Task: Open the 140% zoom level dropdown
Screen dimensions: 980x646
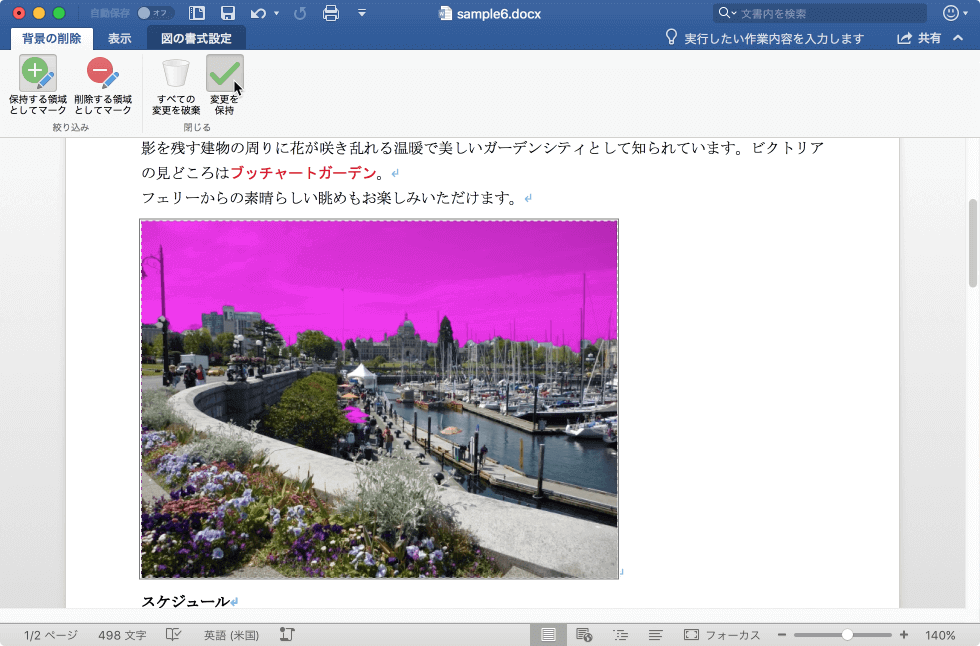Action: [938, 633]
